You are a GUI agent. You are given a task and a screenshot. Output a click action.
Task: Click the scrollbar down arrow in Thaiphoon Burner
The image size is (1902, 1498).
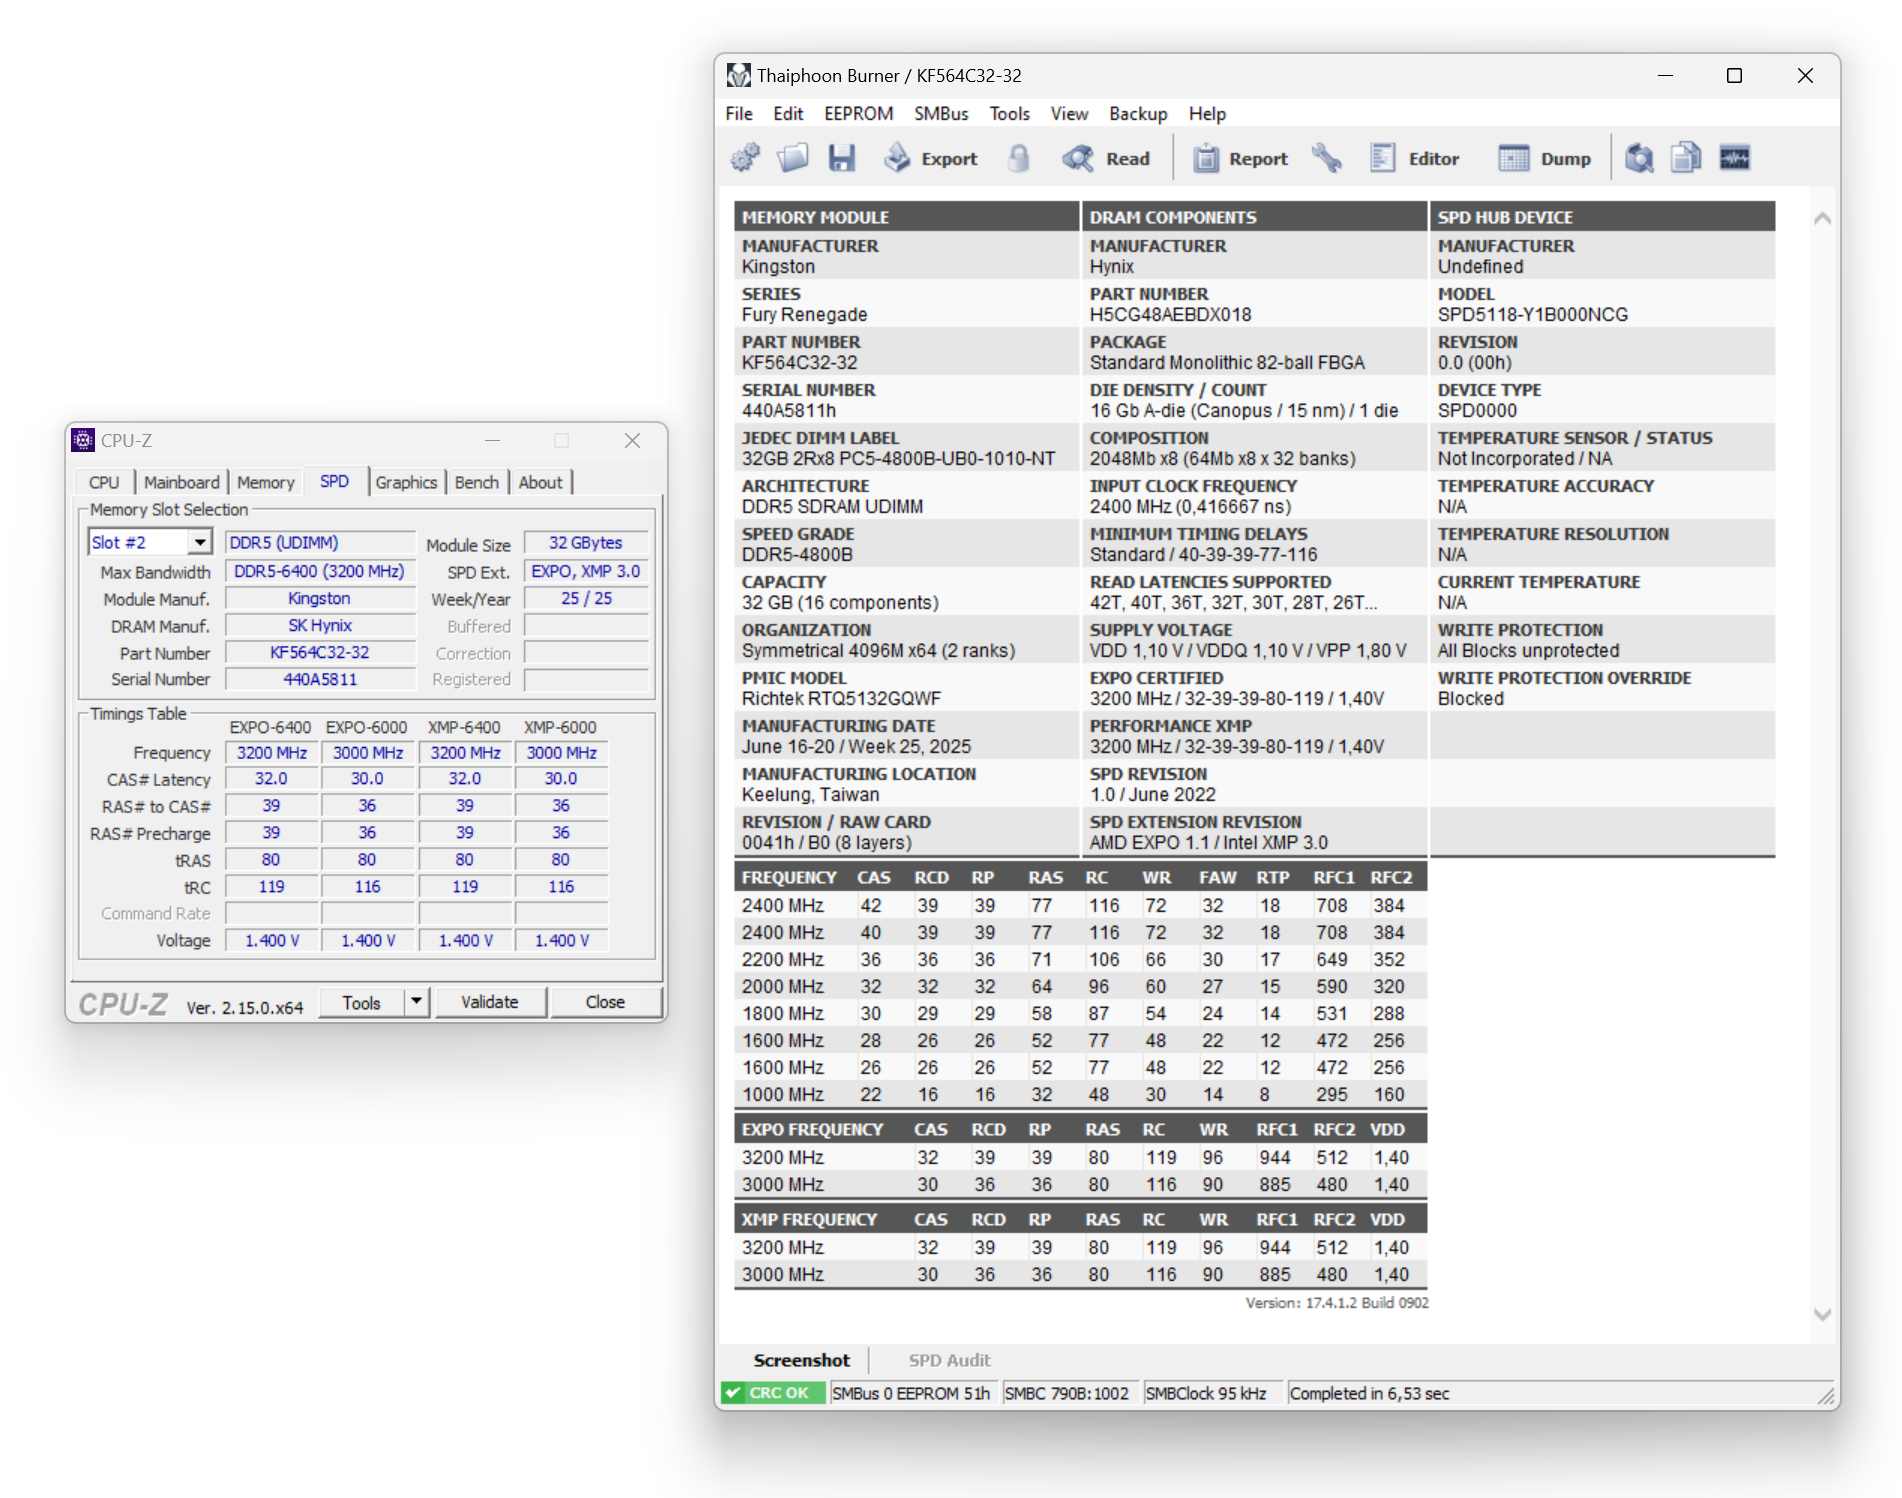[1822, 1315]
